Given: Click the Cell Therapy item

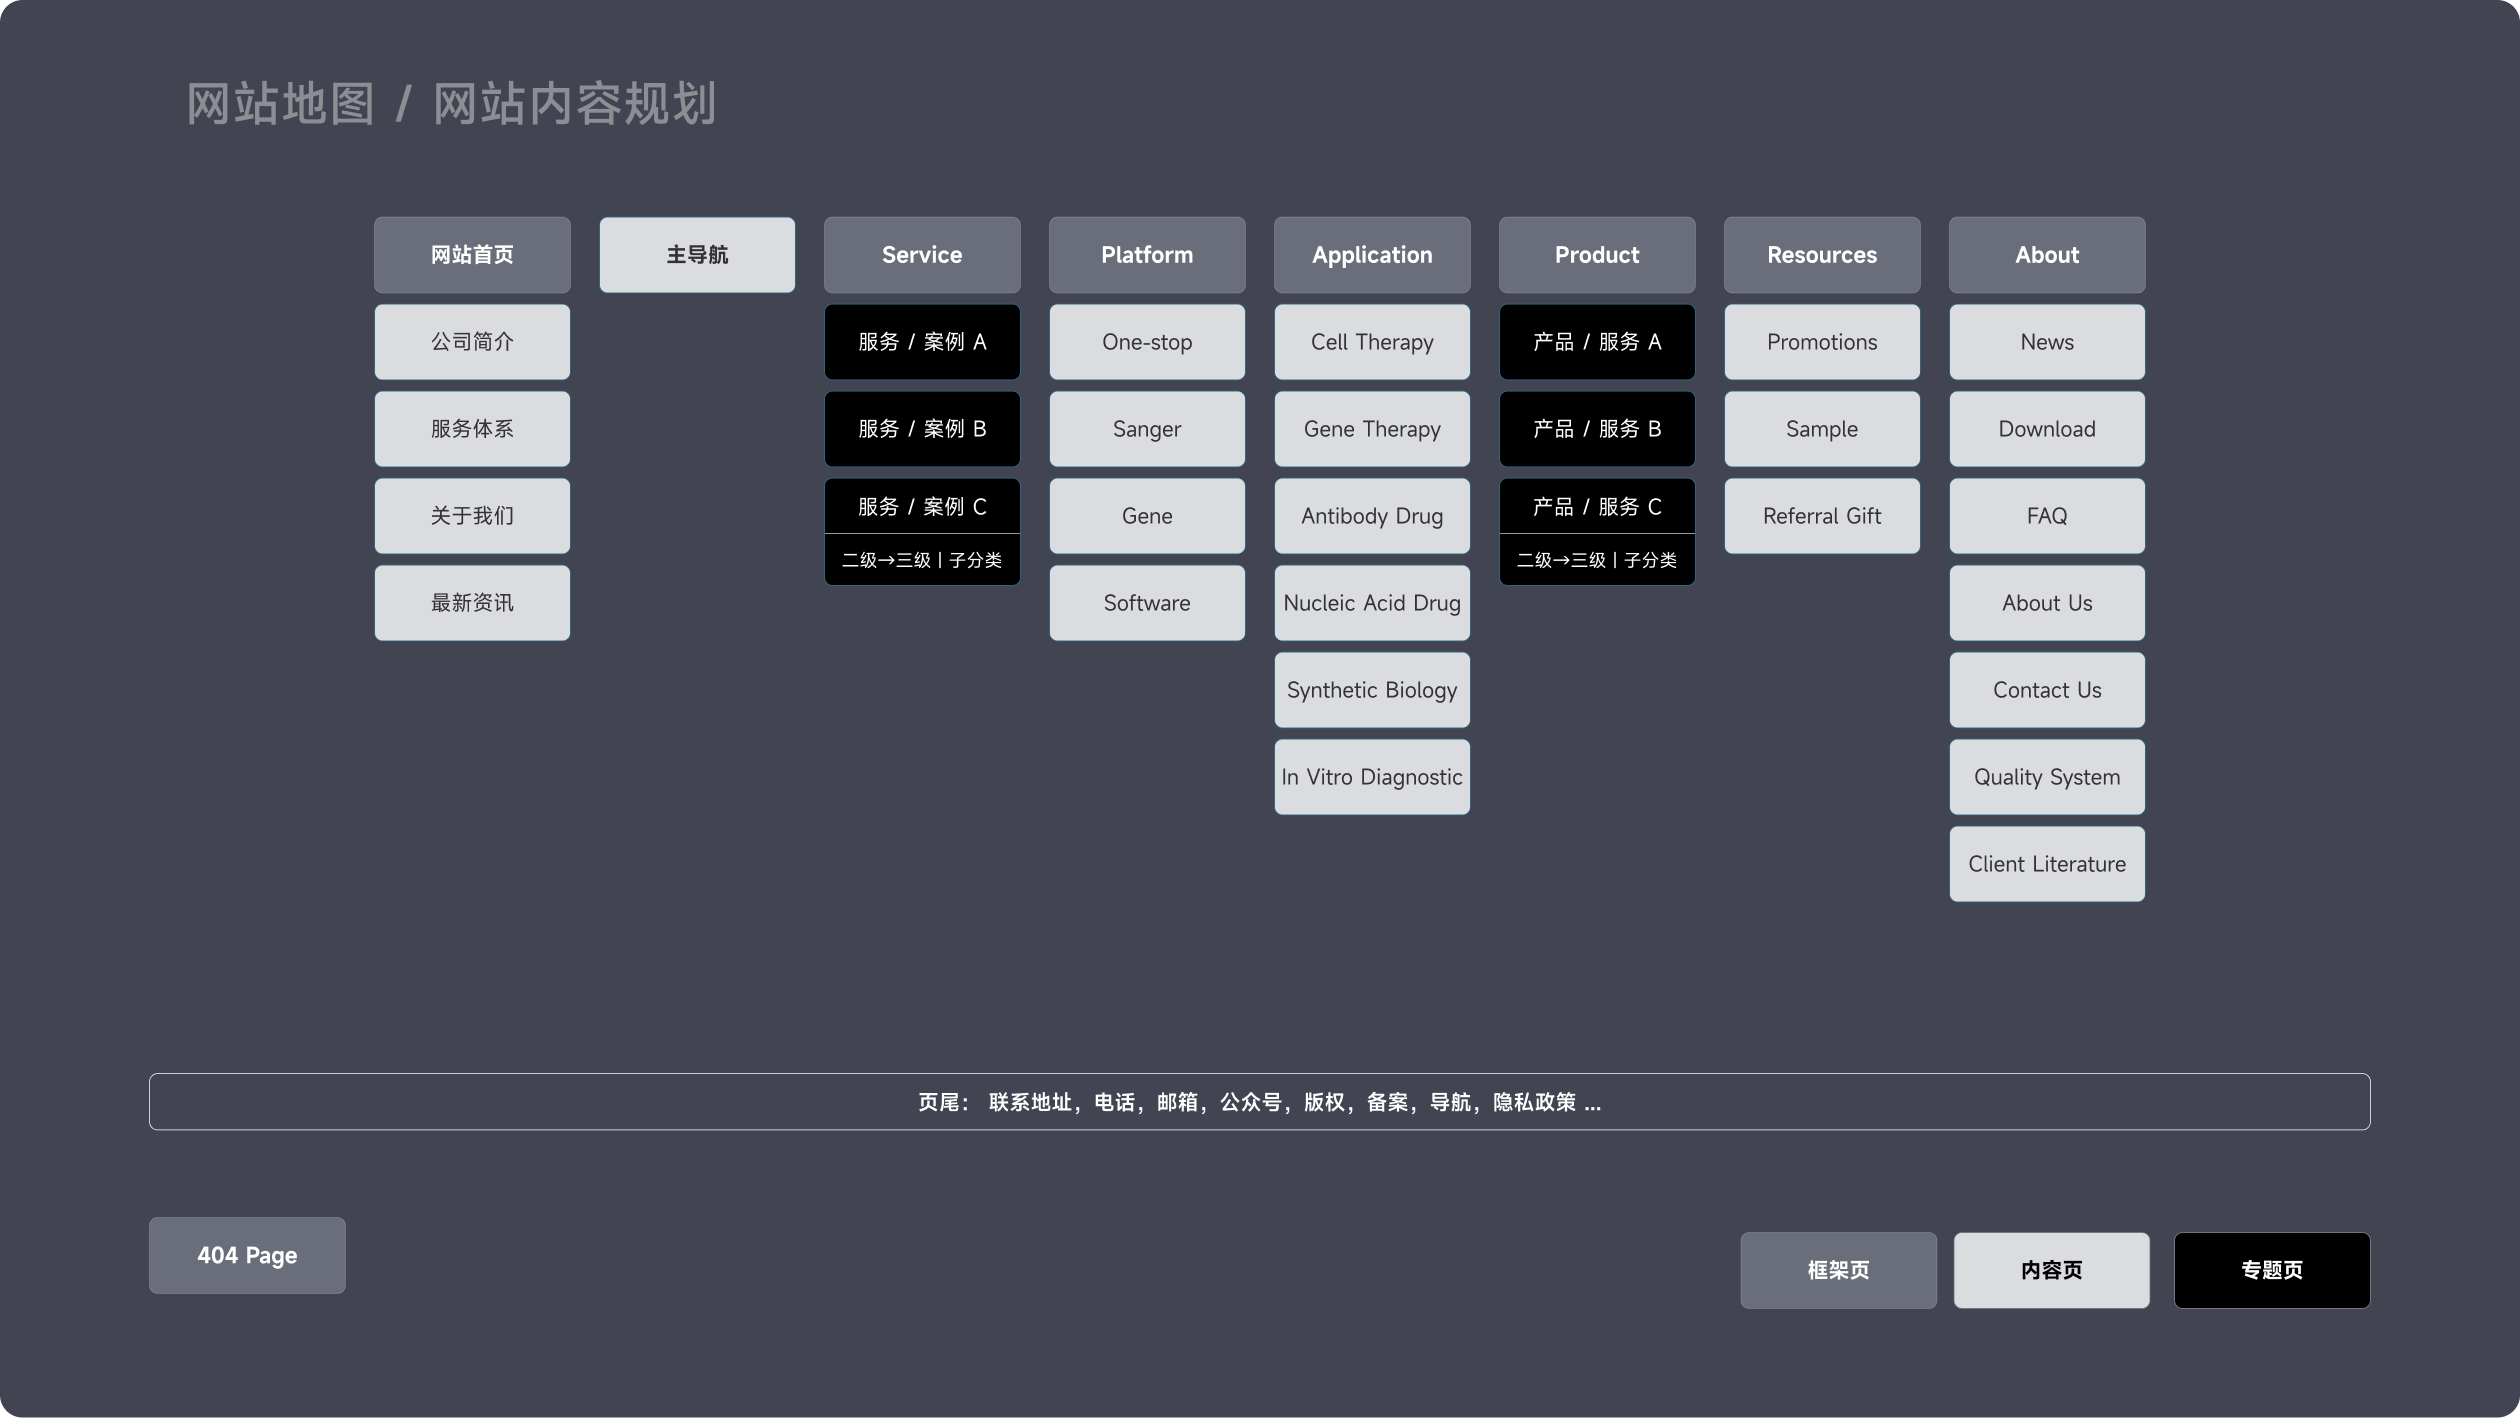Looking at the screenshot, I should click(1371, 342).
